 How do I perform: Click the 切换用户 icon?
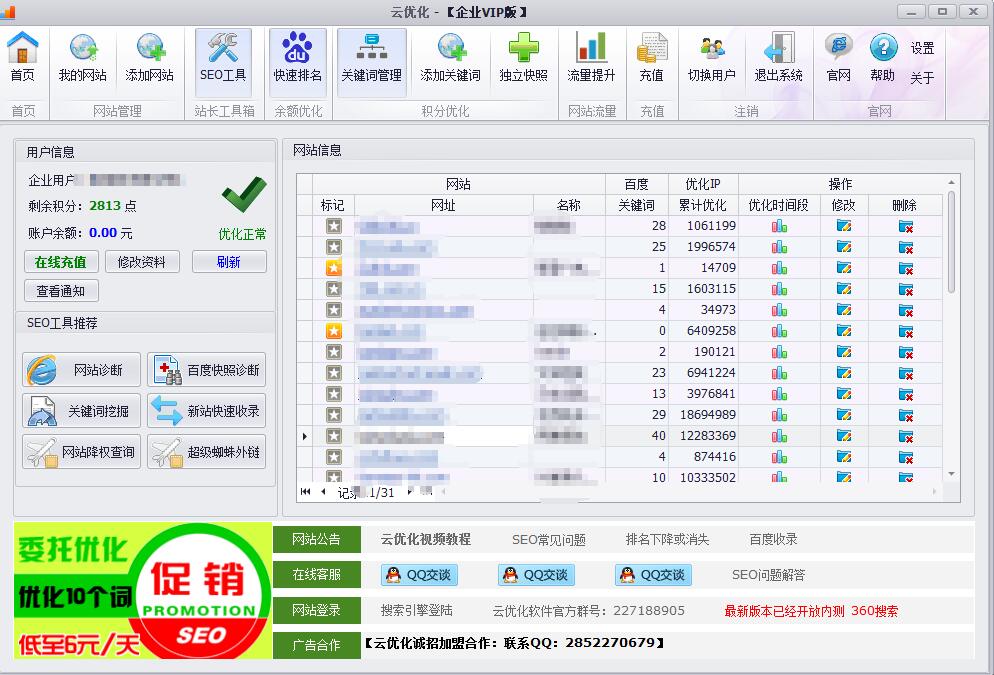[x=711, y=57]
